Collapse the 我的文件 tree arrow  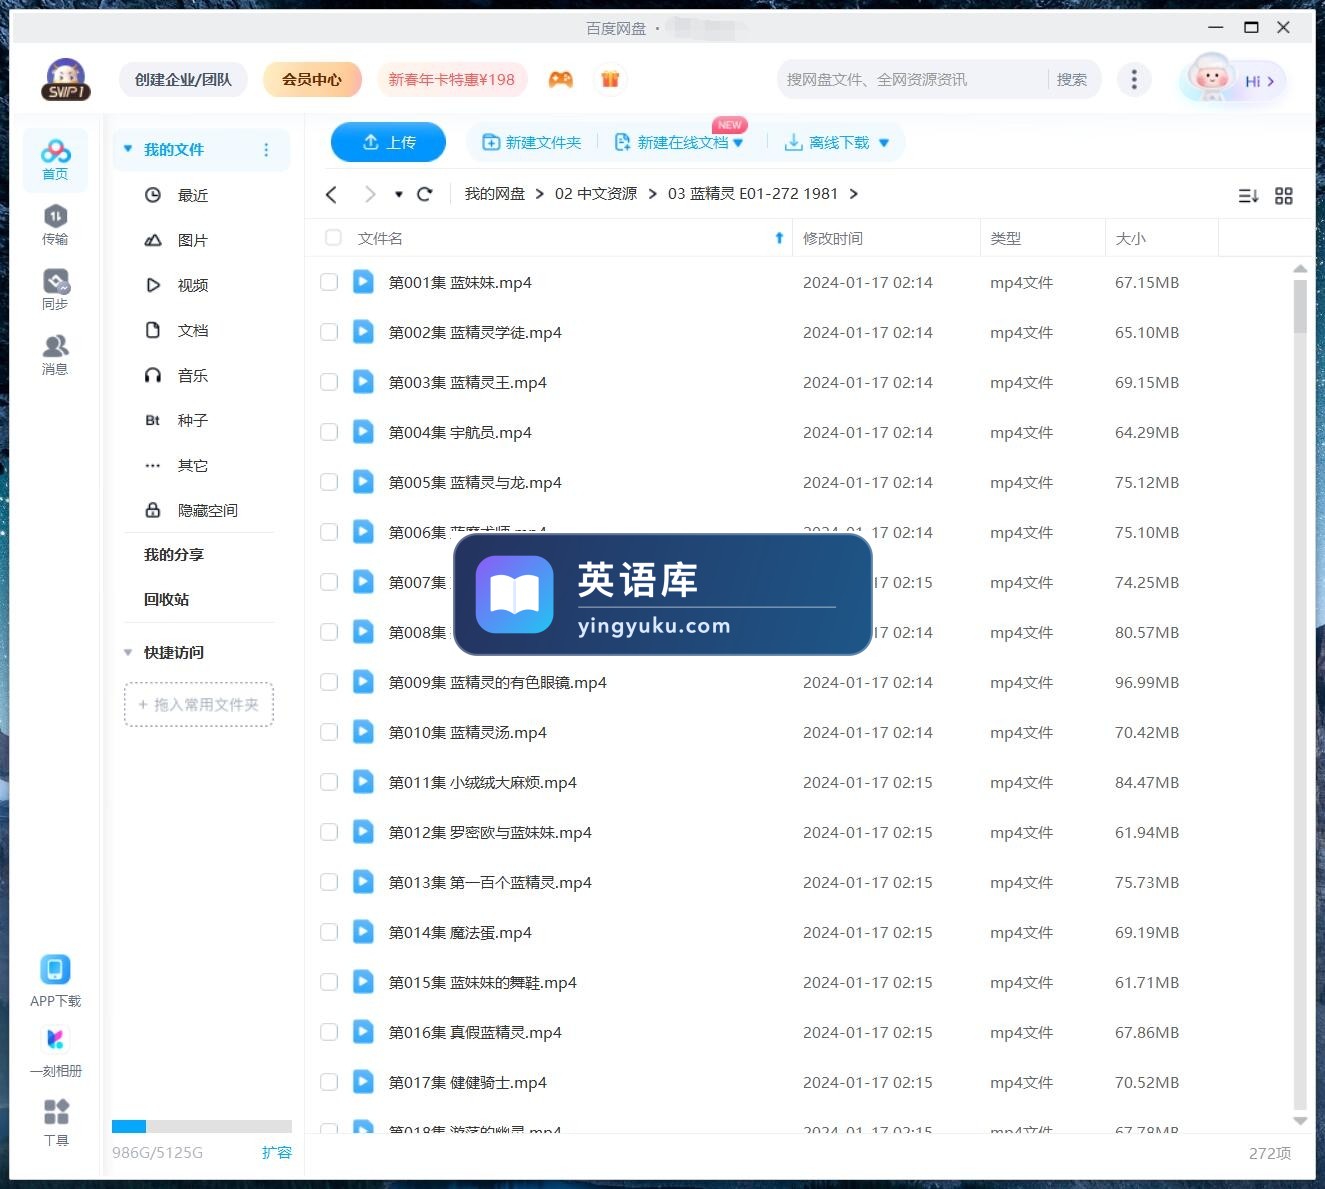(x=128, y=149)
